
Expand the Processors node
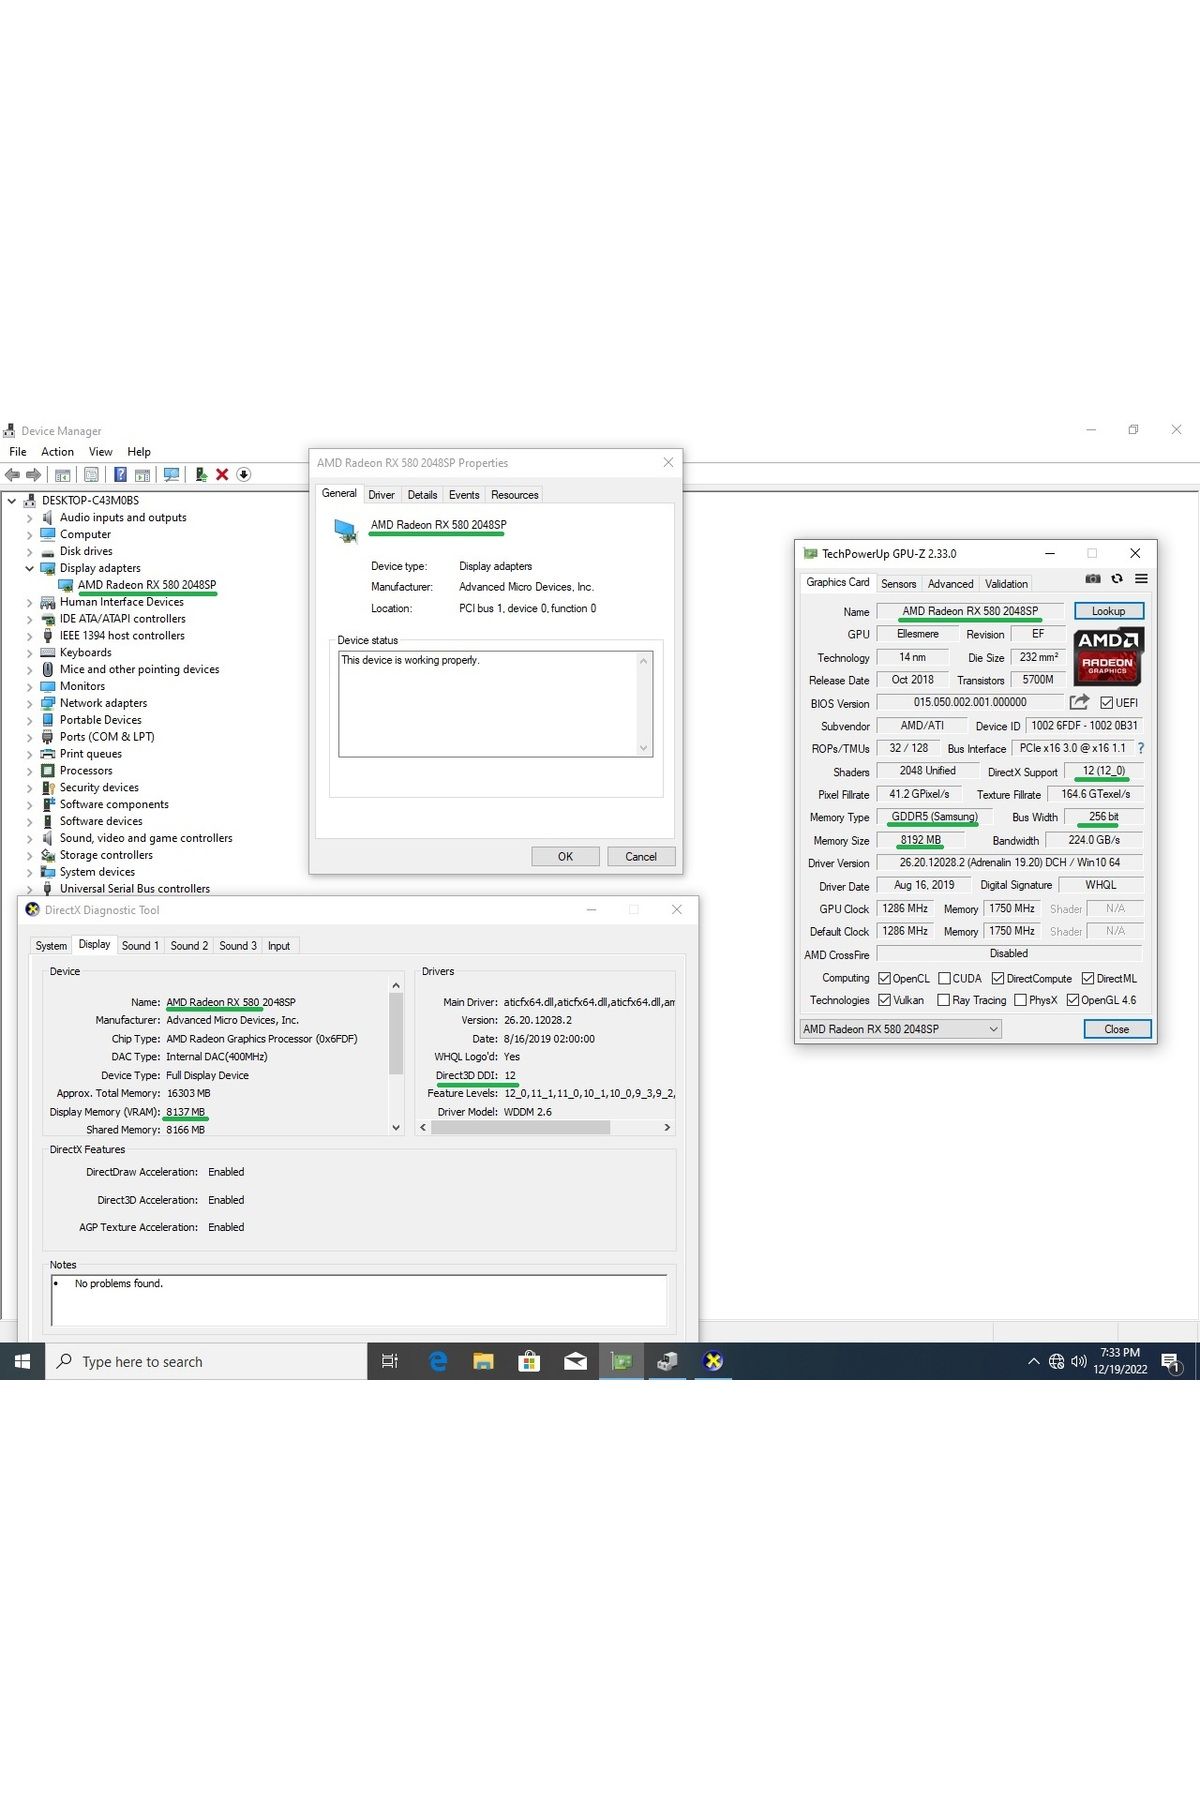pyautogui.click(x=29, y=771)
